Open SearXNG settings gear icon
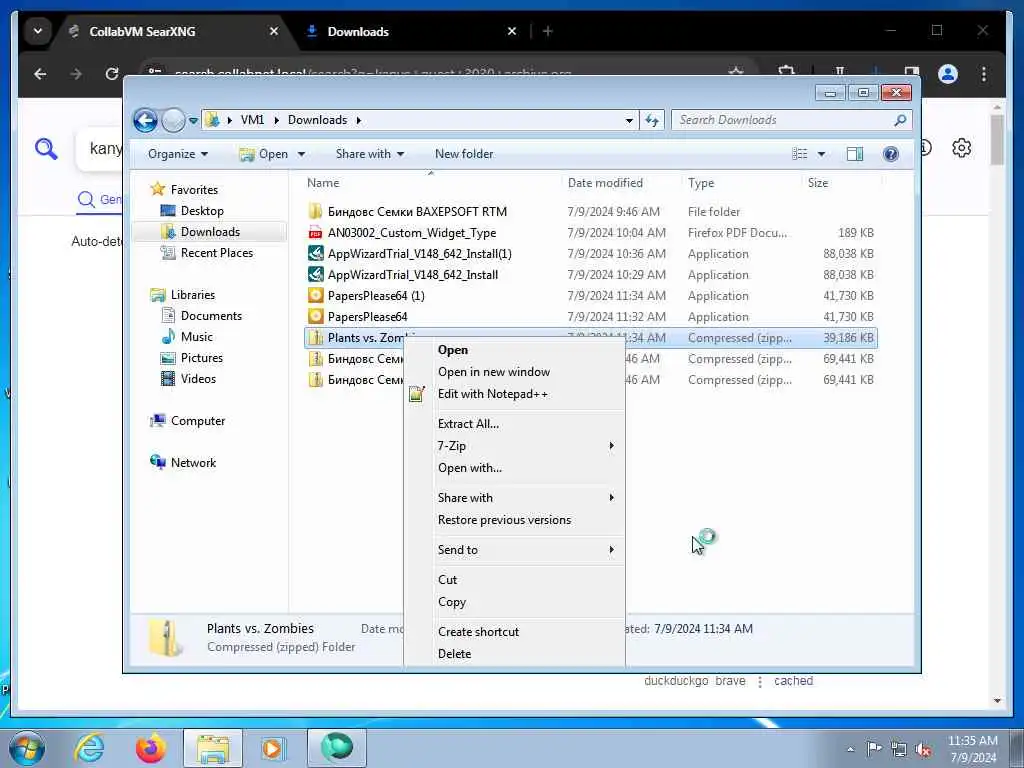This screenshot has width=1024, height=768. 961,148
